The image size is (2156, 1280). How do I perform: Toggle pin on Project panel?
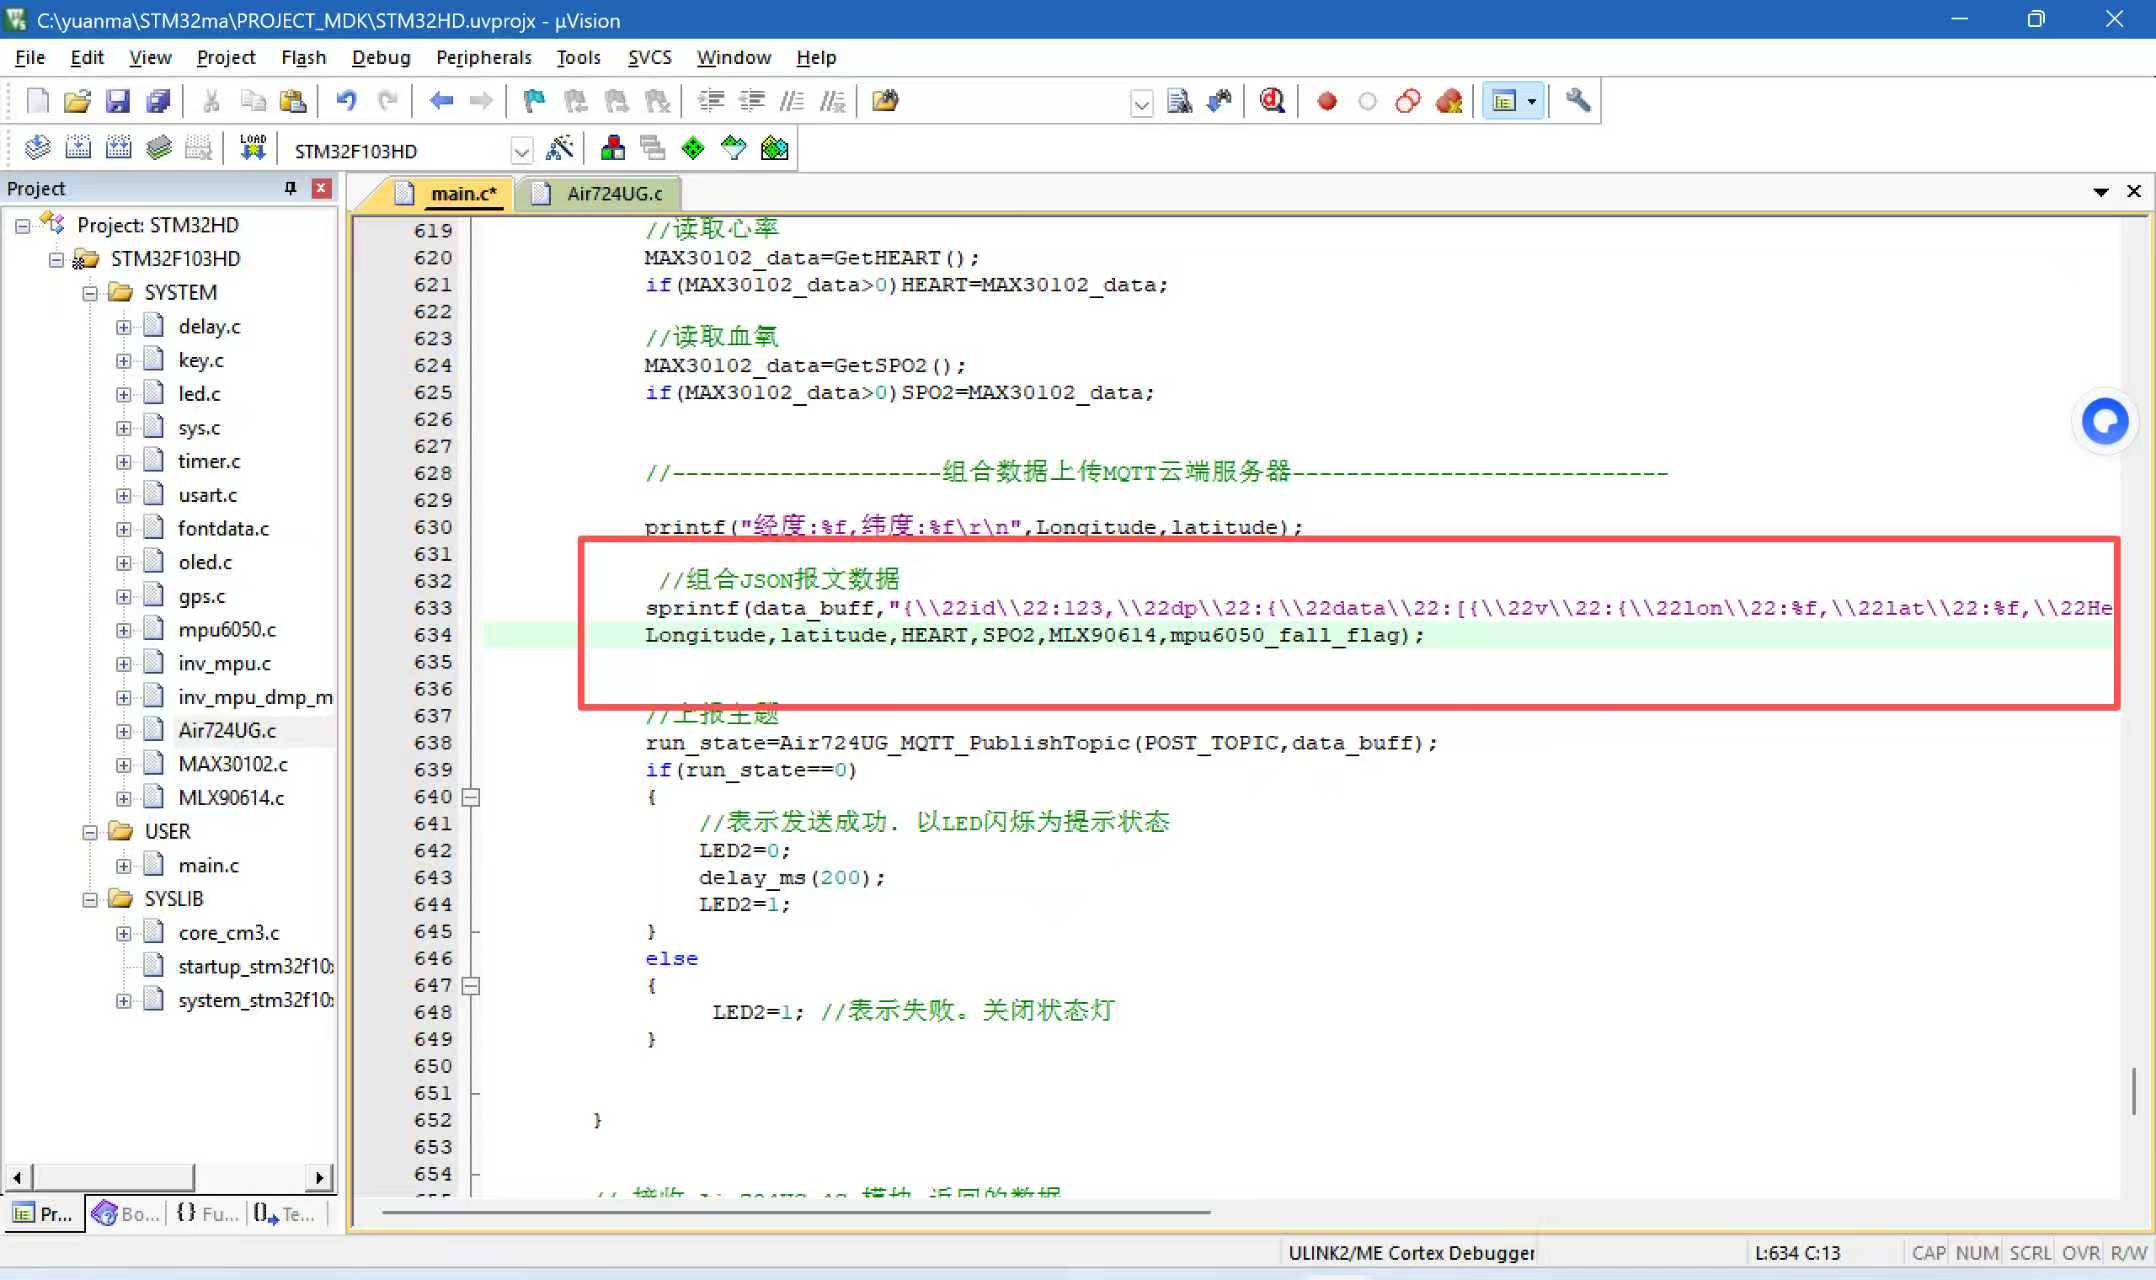(x=290, y=188)
